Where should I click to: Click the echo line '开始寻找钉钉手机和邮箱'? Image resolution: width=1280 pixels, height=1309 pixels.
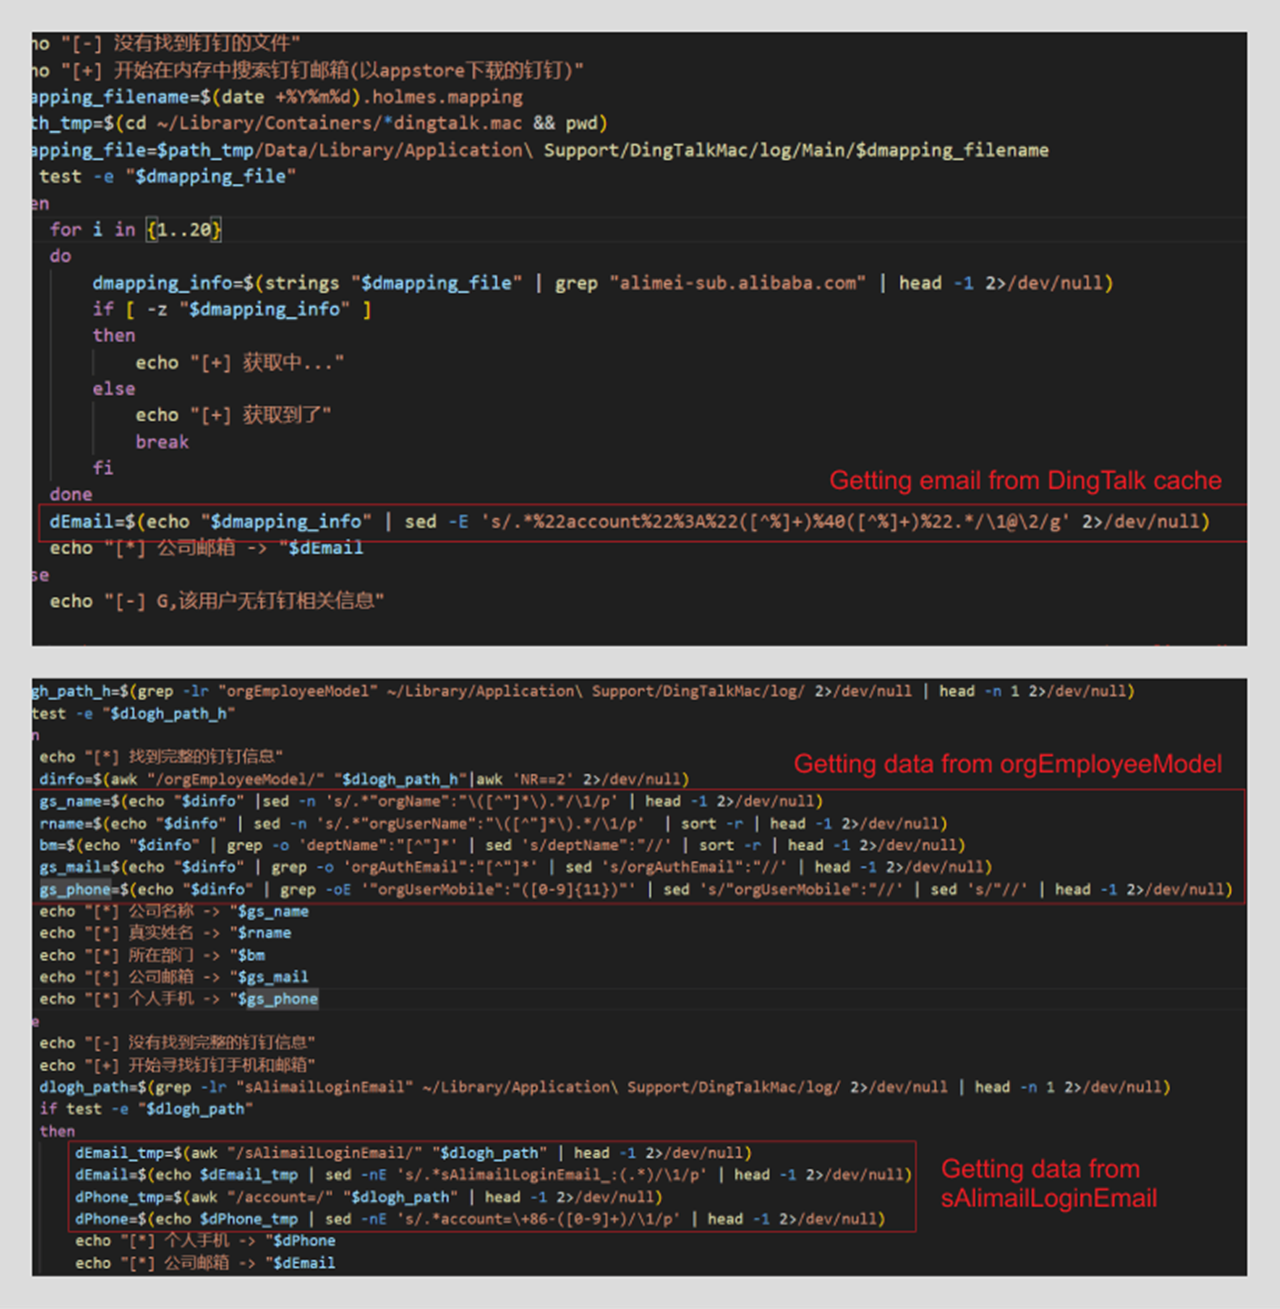pos(178,1065)
